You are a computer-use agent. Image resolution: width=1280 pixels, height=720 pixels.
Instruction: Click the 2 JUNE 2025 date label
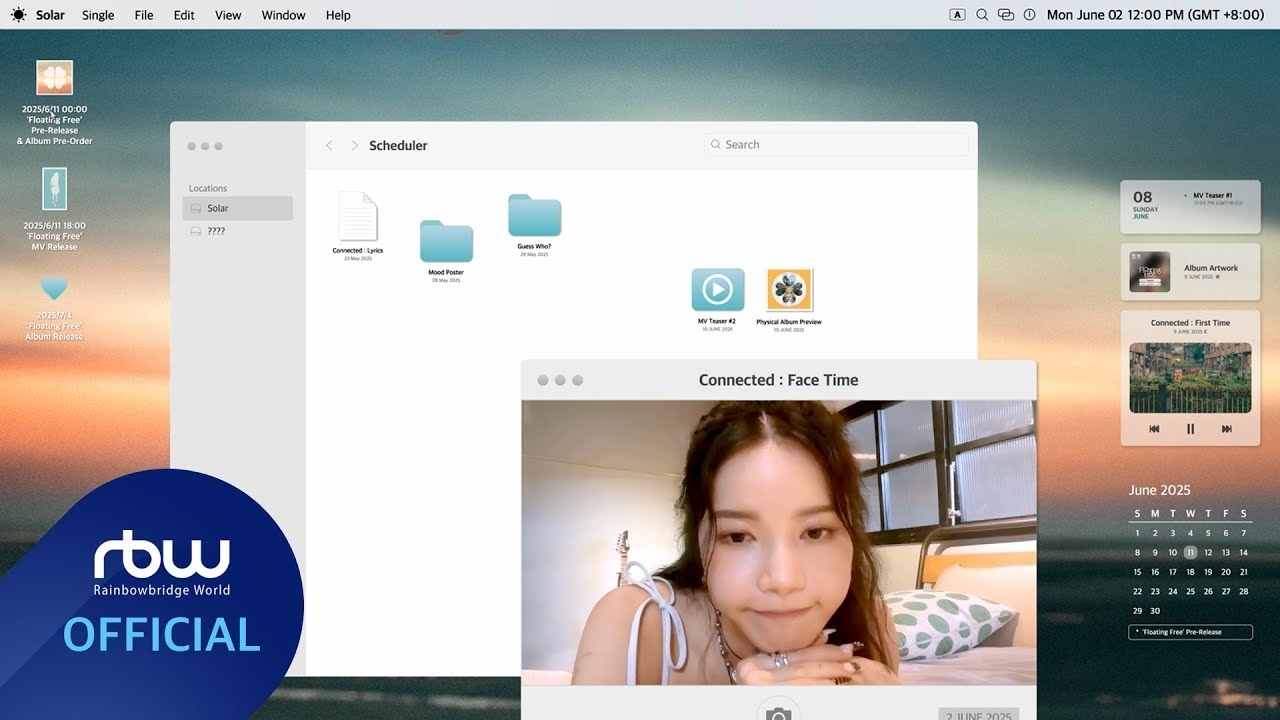point(978,714)
